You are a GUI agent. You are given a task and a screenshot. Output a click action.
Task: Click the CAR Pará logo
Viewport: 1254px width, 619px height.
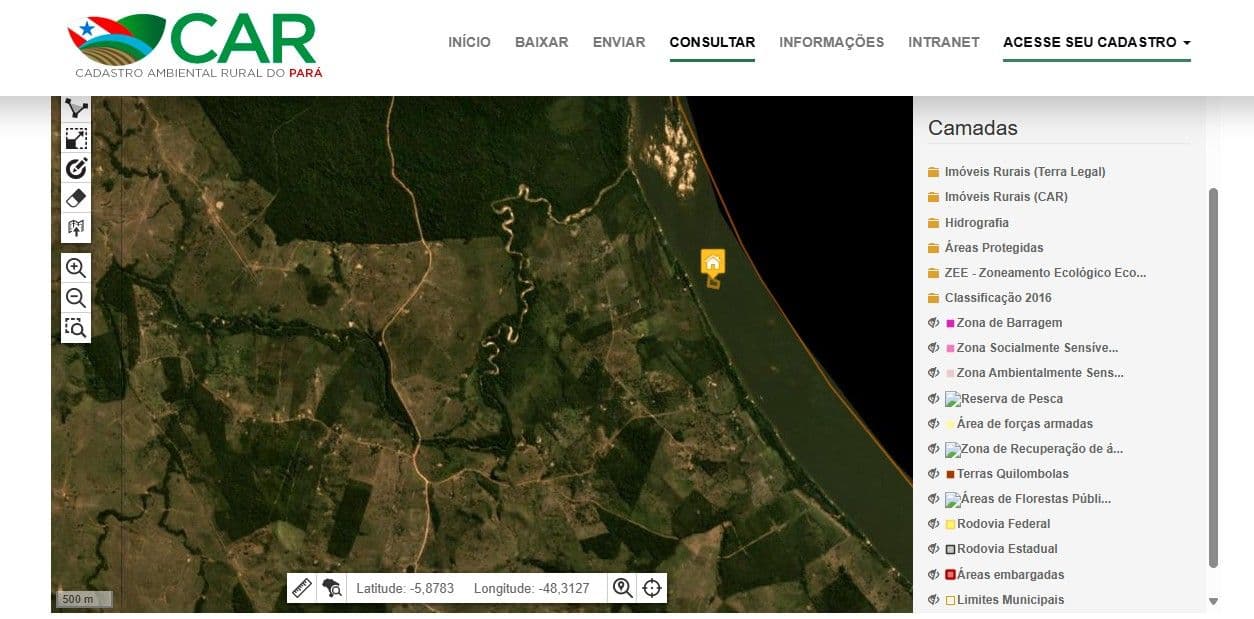(x=195, y=46)
